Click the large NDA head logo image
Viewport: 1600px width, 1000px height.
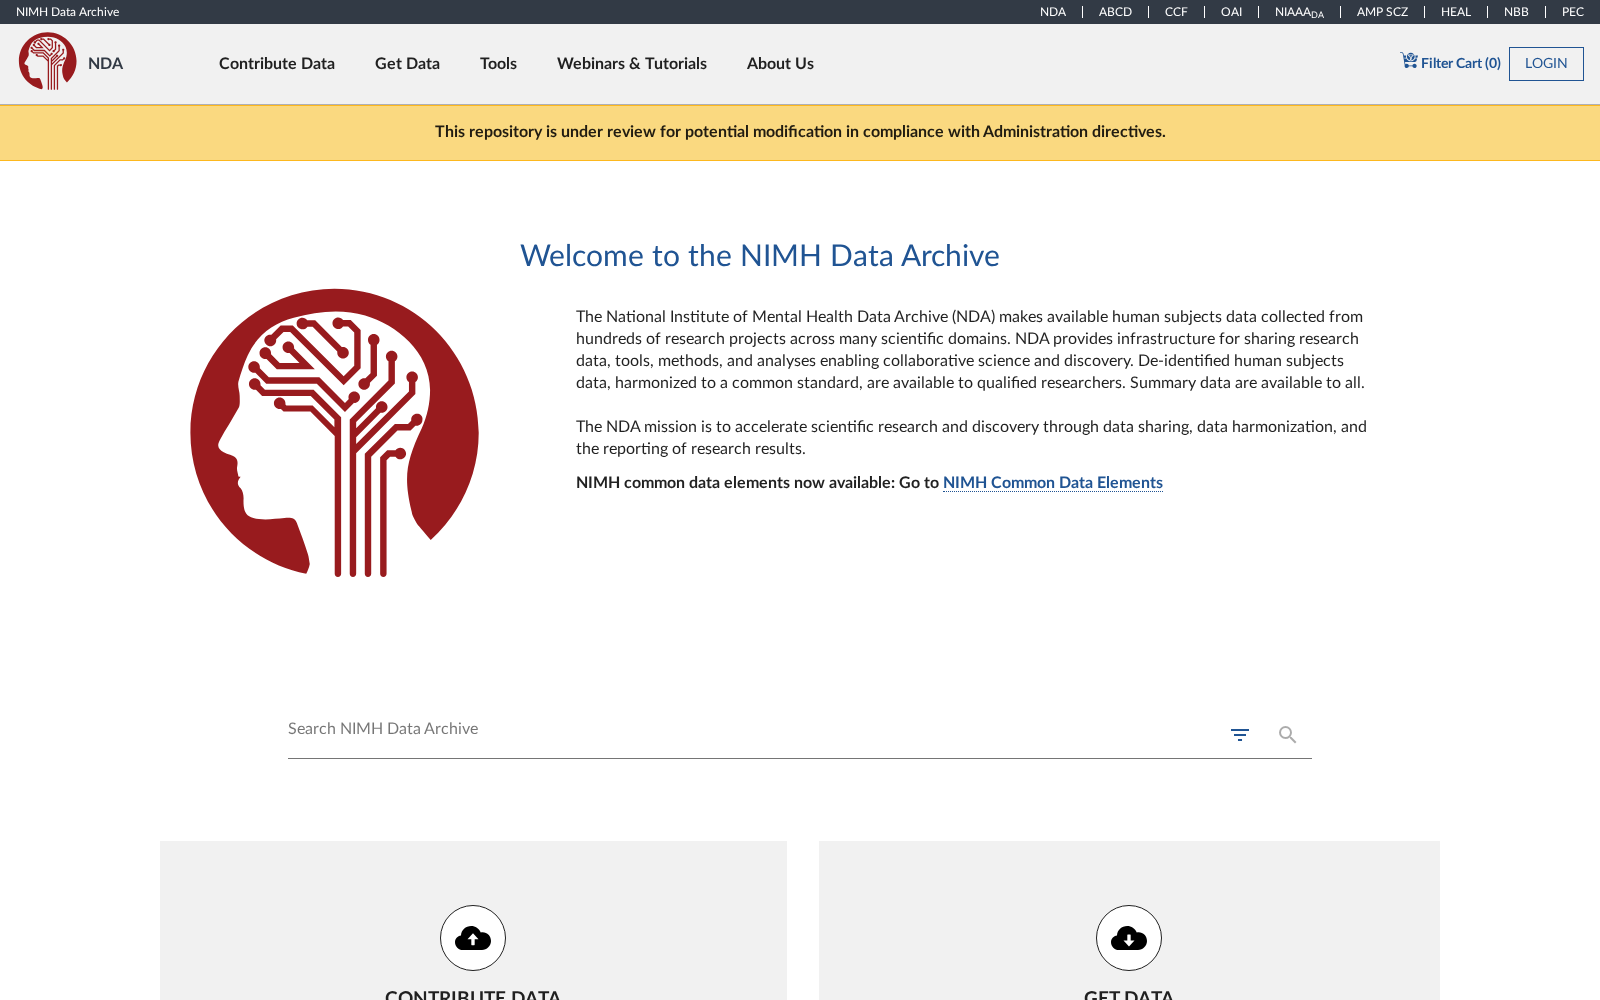click(x=335, y=433)
